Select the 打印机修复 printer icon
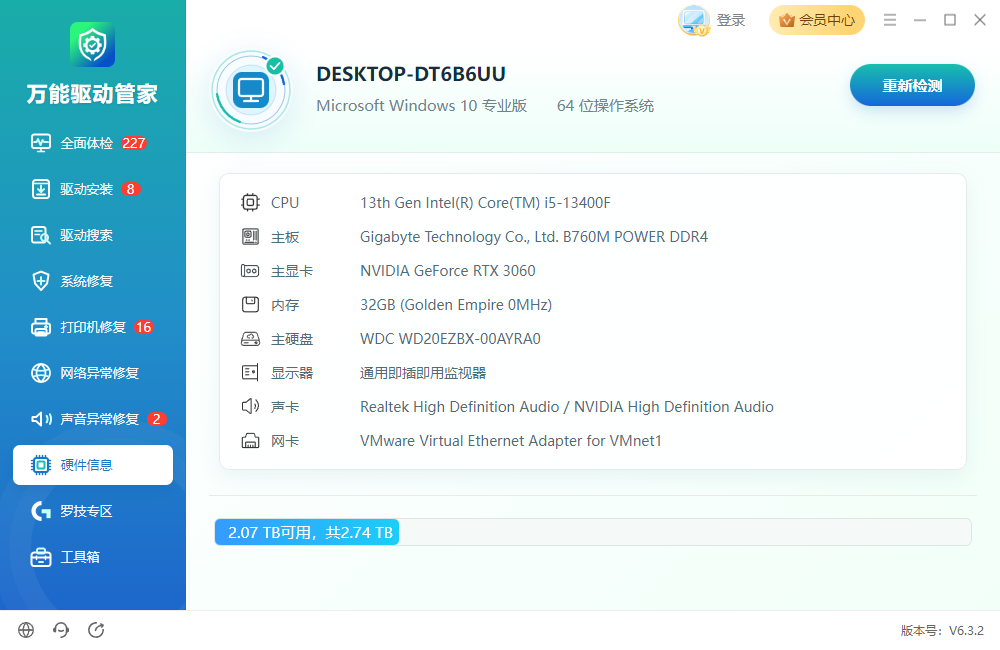Image resolution: width=1000 pixels, height=650 pixels. (x=41, y=327)
